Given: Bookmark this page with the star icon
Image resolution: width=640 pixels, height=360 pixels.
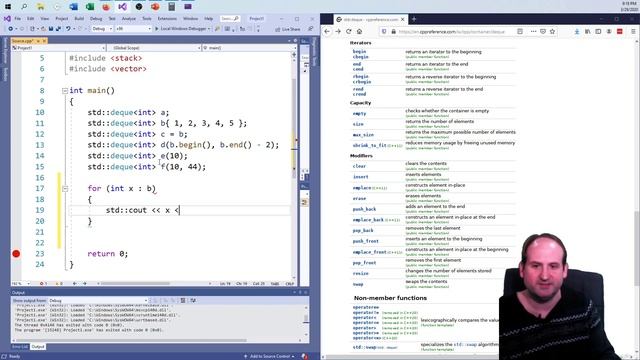Looking at the screenshot, I should click(x=552, y=31).
